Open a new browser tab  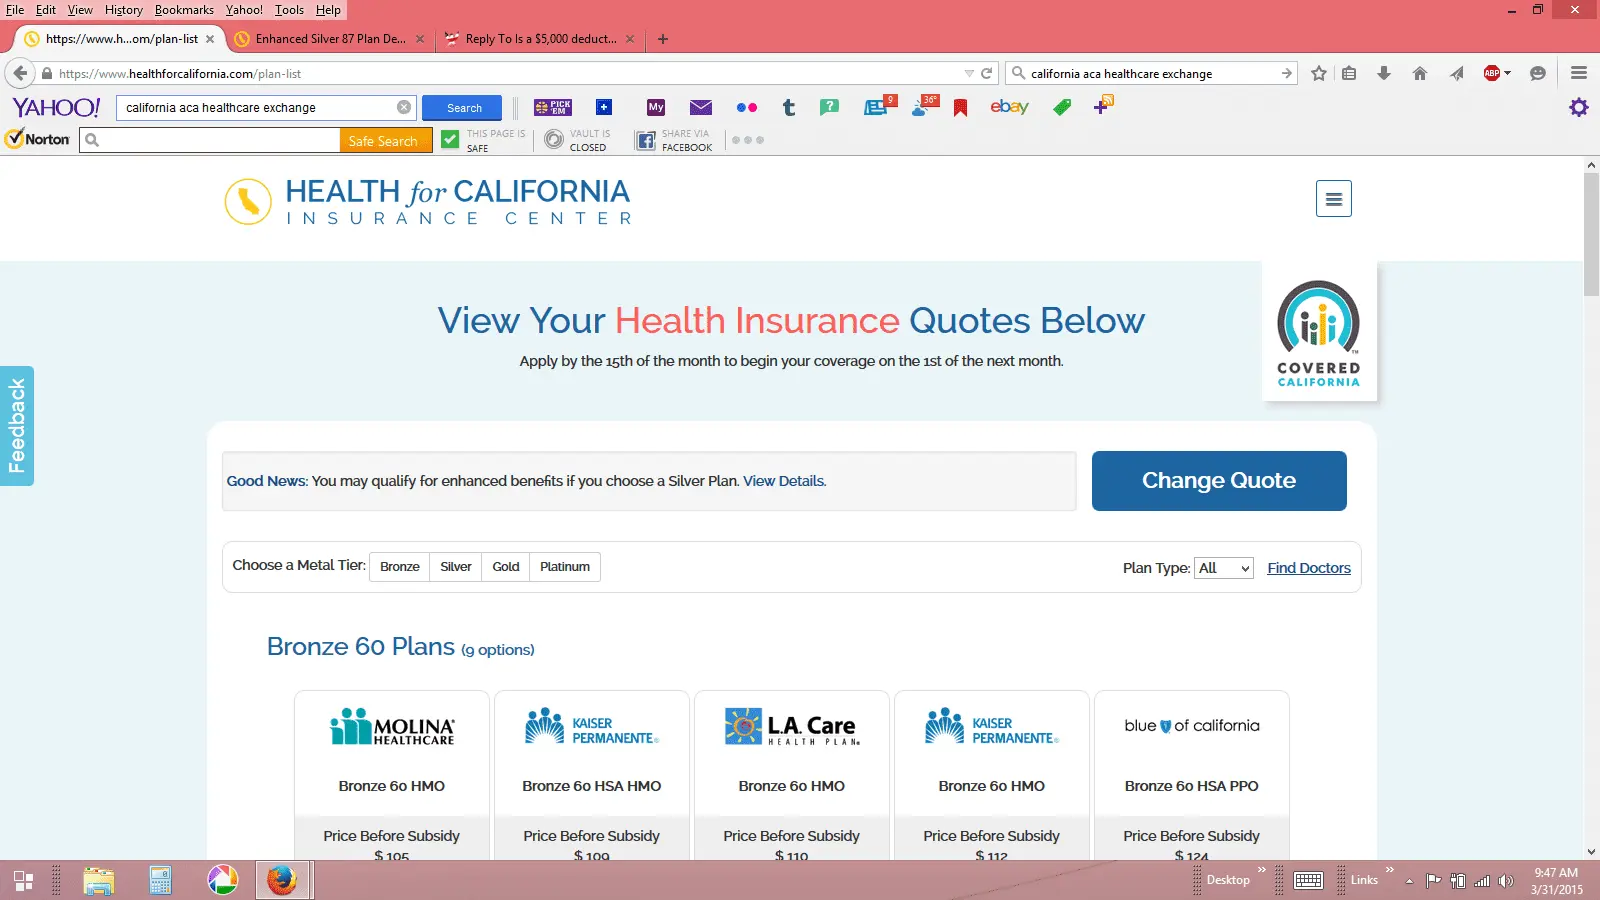(663, 39)
